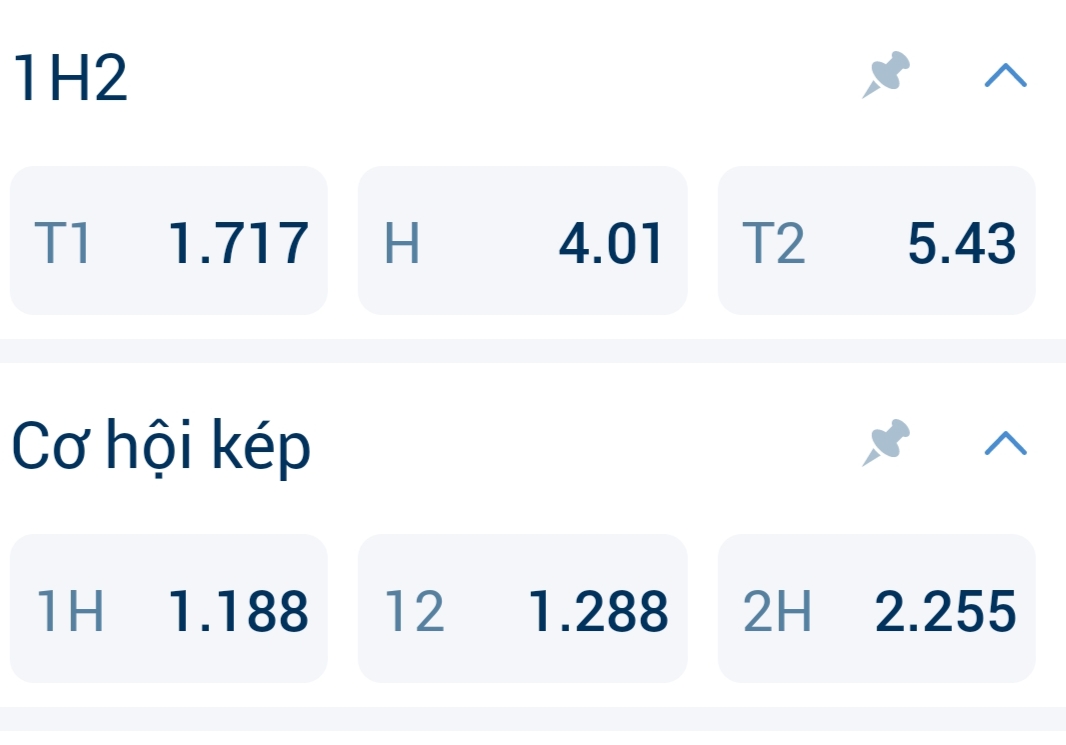This screenshot has height=745, width=1066.
Task: Tap the 1.288 odds value
Action: coord(598,612)
